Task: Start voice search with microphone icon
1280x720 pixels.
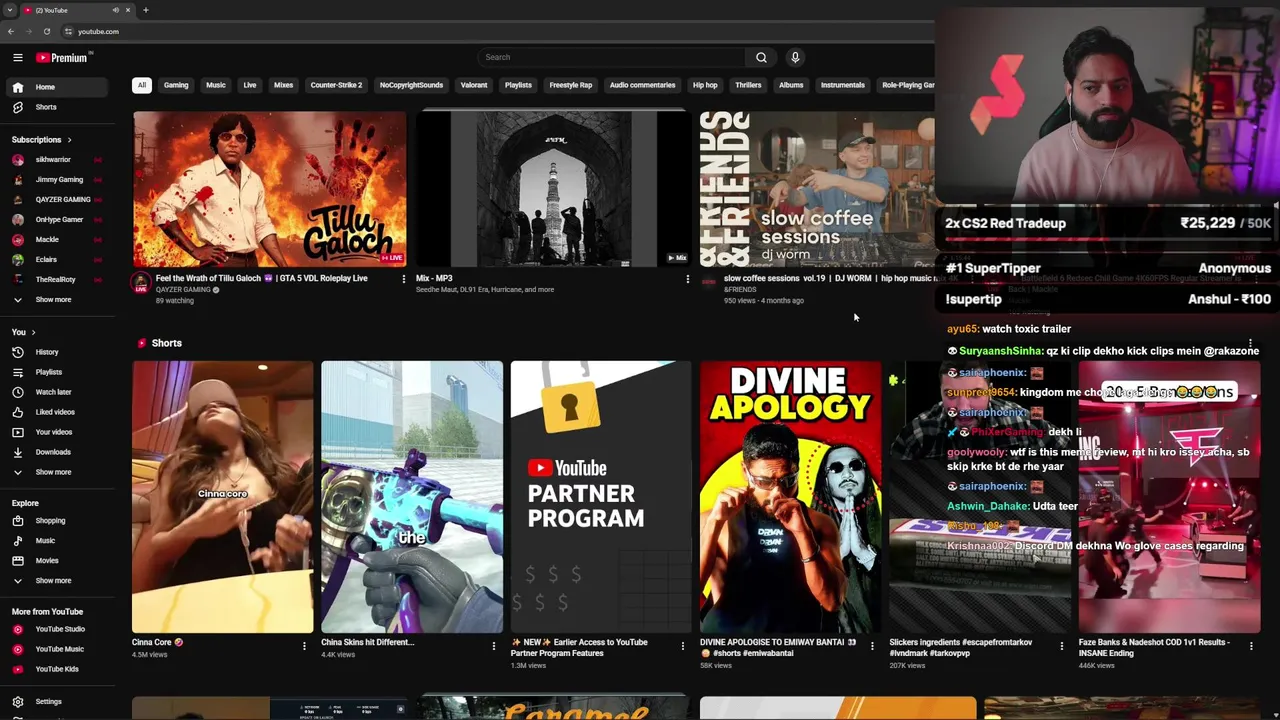Action: pos(795,57)
